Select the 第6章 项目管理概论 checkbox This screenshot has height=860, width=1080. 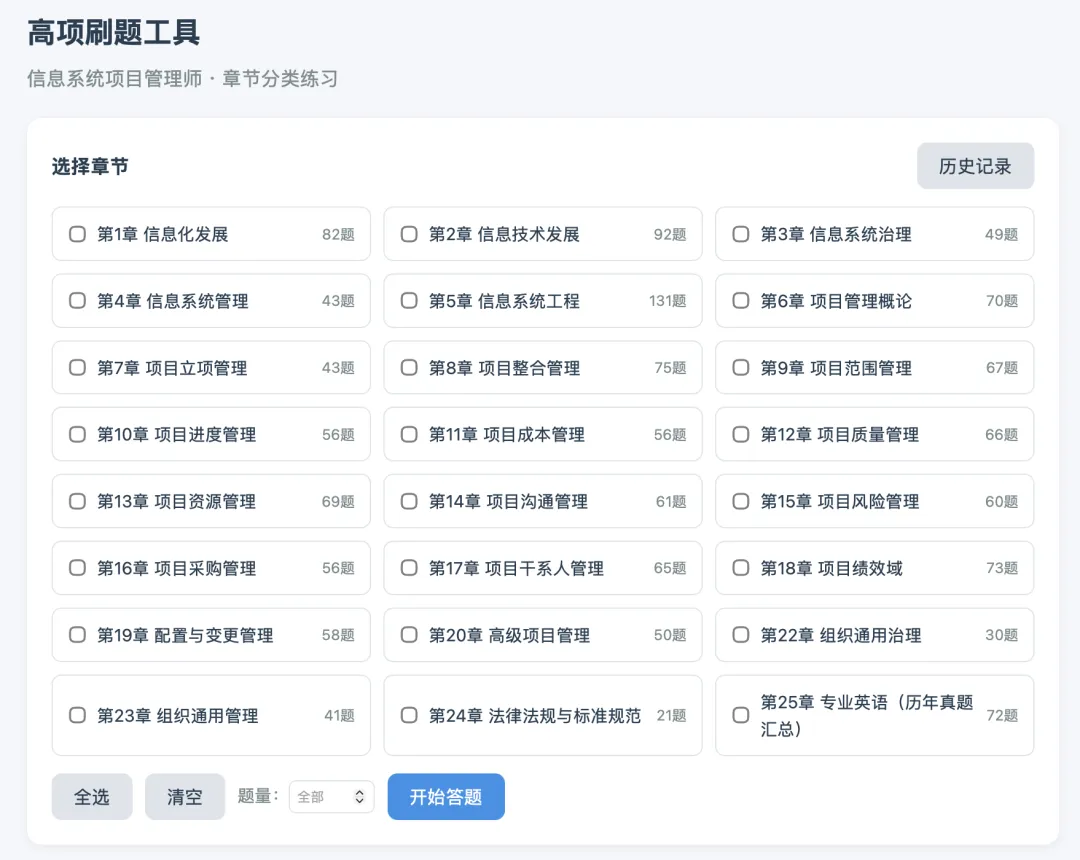click(740, 301)
